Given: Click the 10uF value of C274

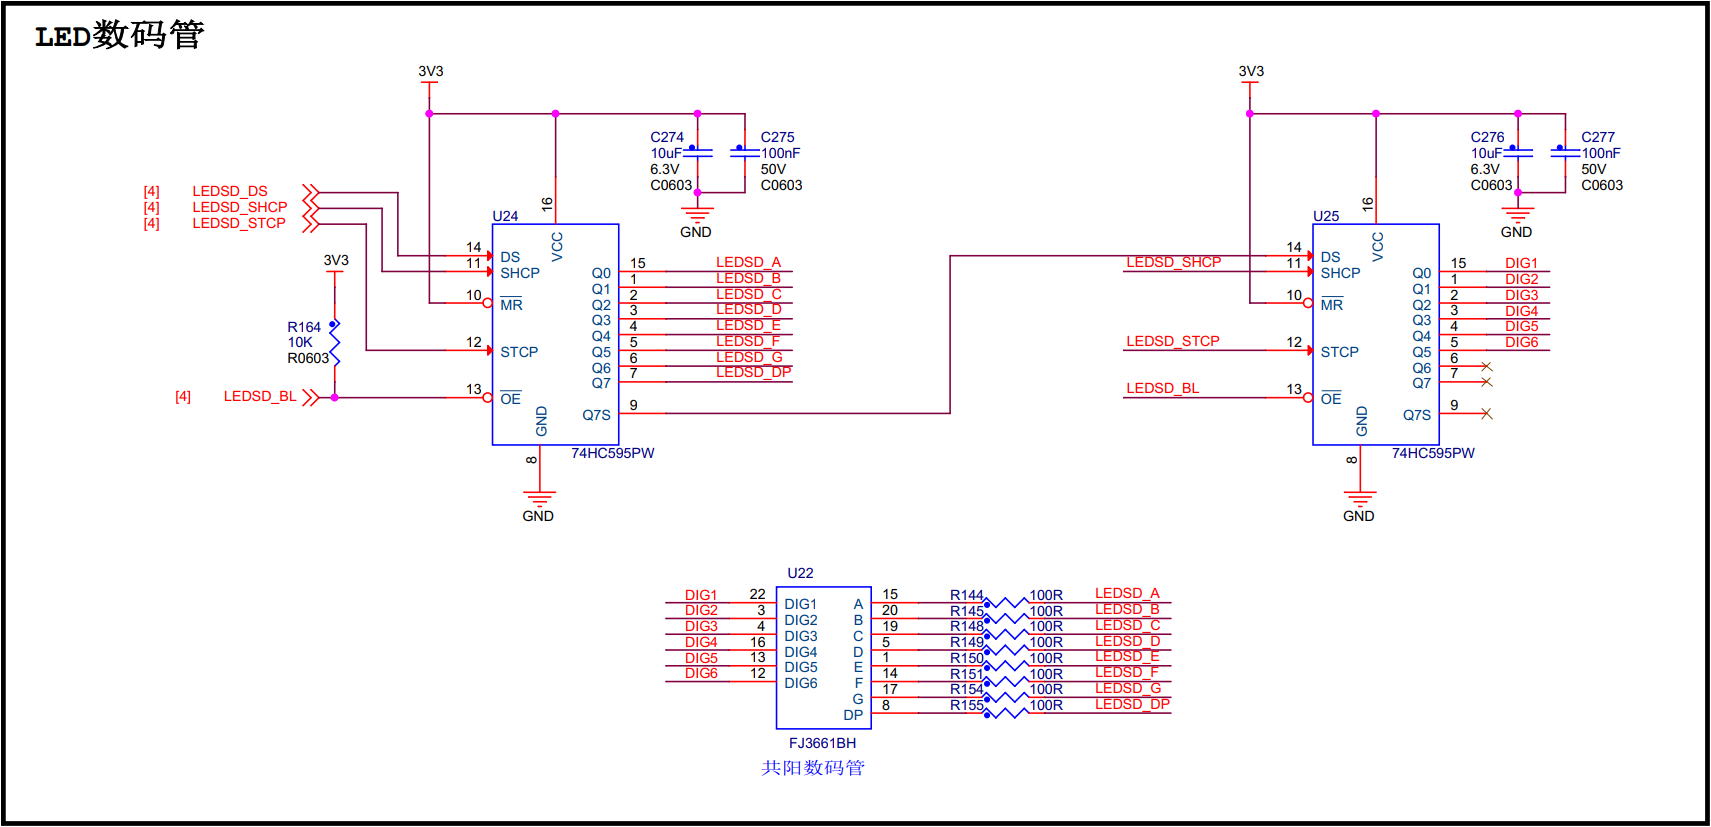Looking at the screenshot, I should click(666, 153).
